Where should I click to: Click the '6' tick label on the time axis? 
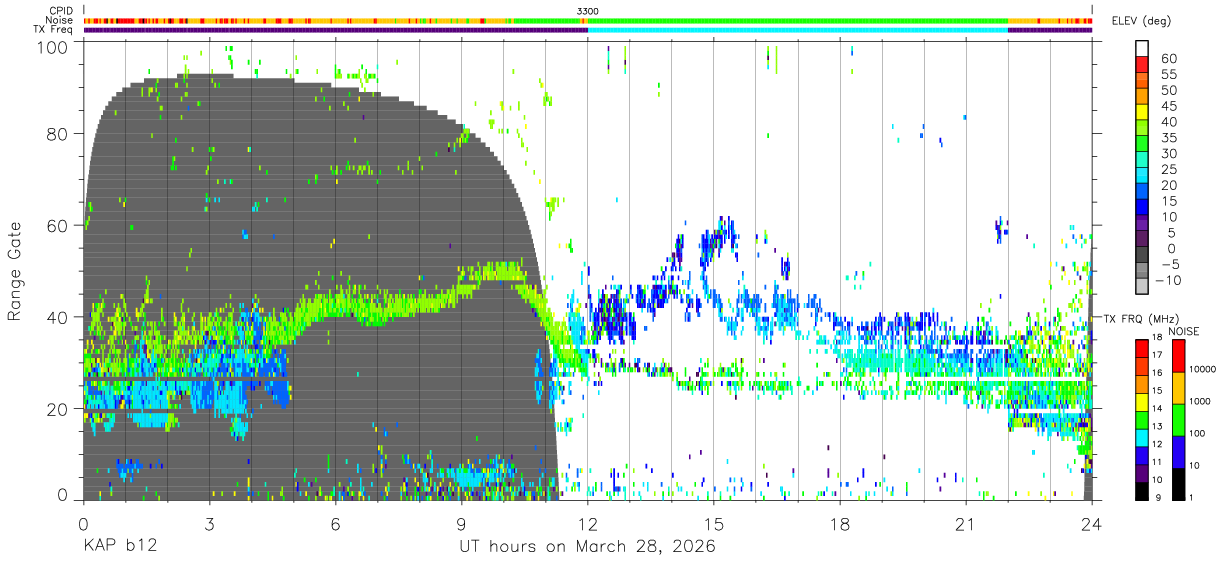point(335,523)
